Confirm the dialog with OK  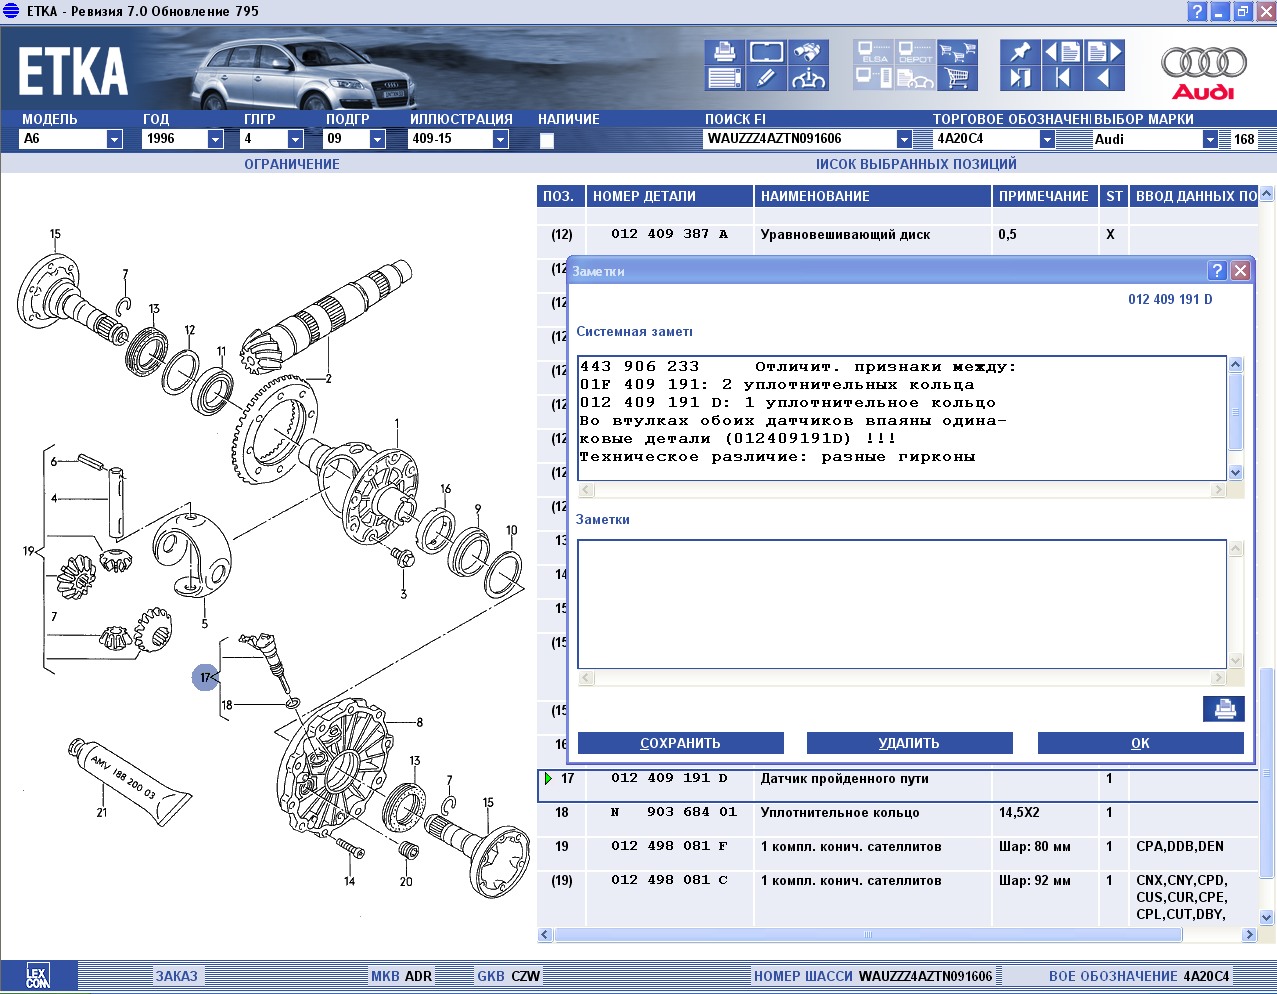click(1140, 743)
